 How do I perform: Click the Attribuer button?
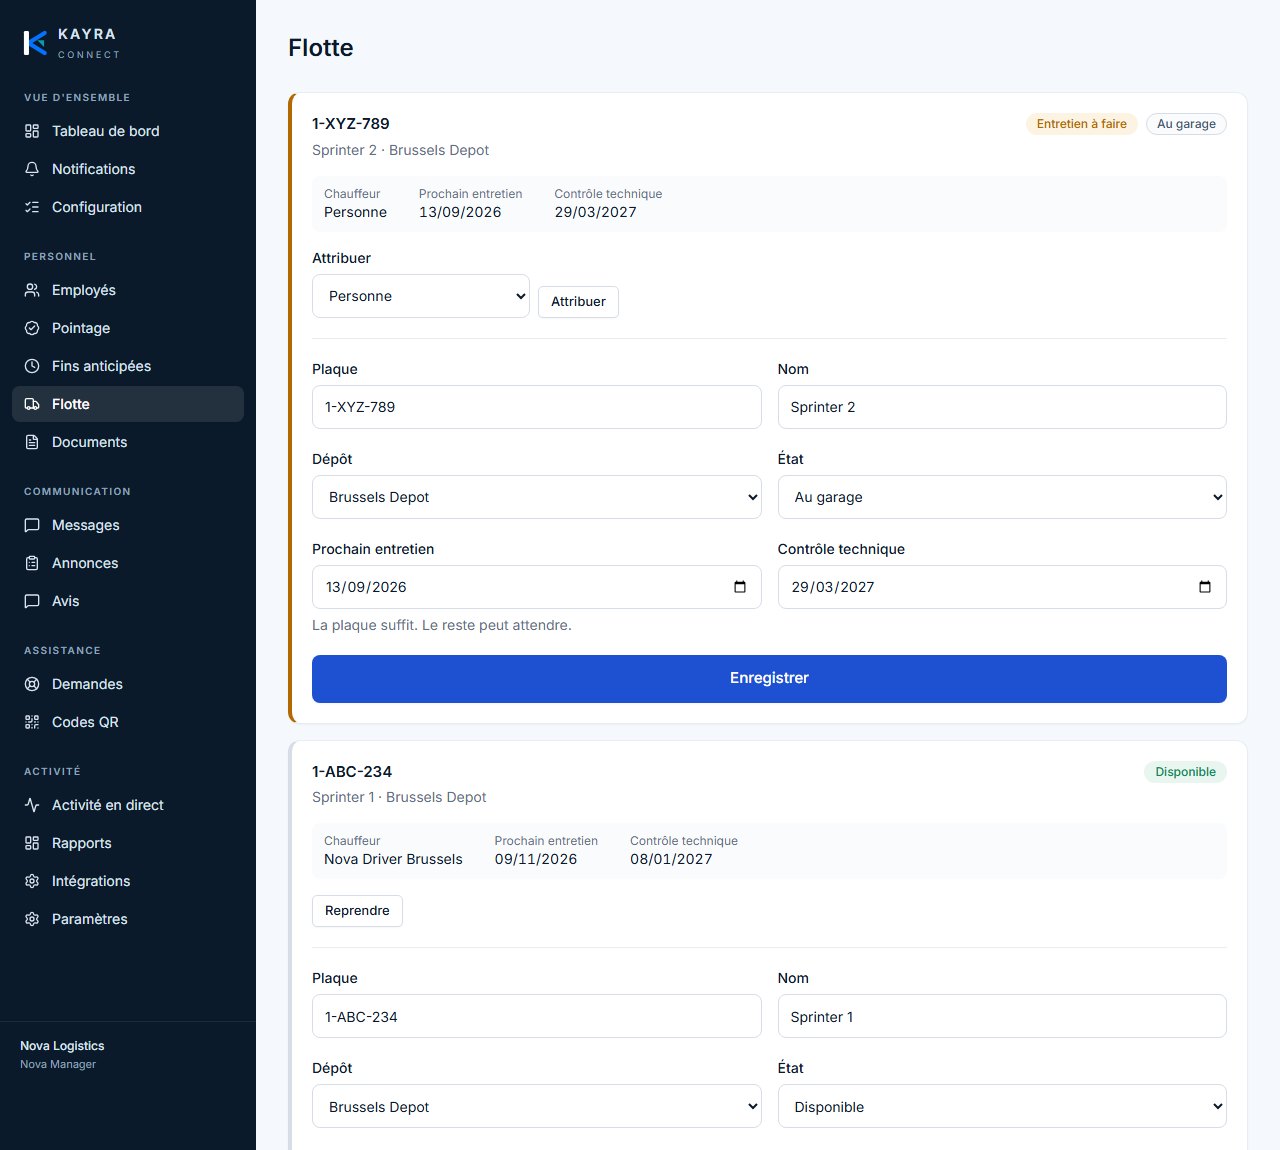(578, 302)
